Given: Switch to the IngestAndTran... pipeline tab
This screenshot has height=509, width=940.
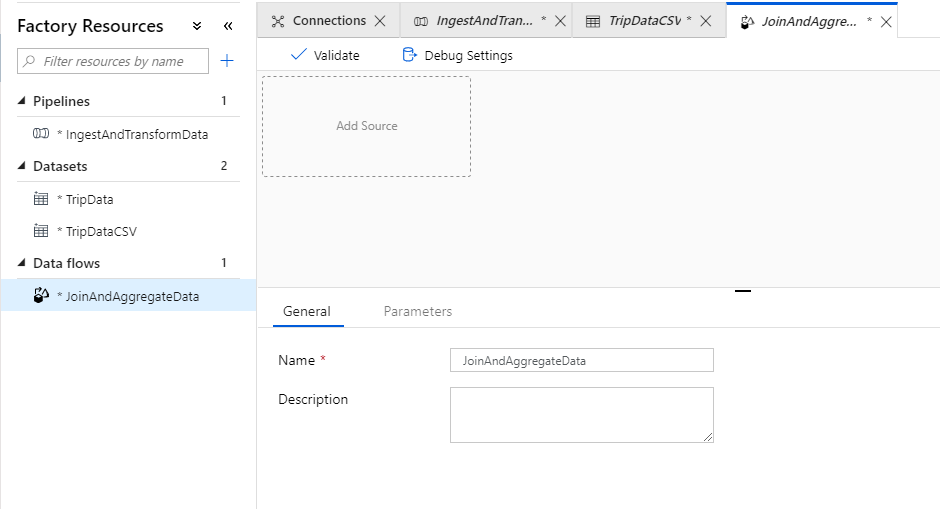Looking at the screenshot, I should (x=484, y=21).
